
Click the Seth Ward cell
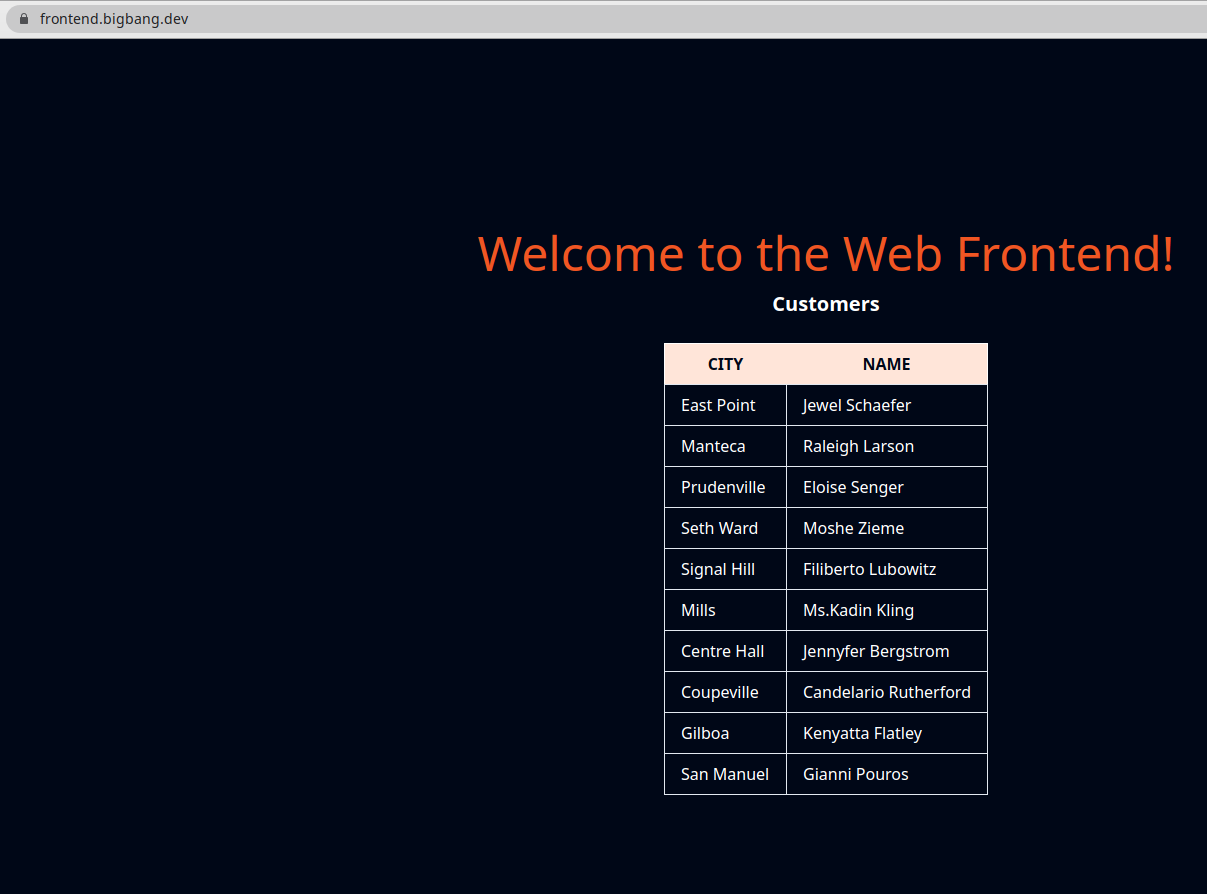point(719,528)
